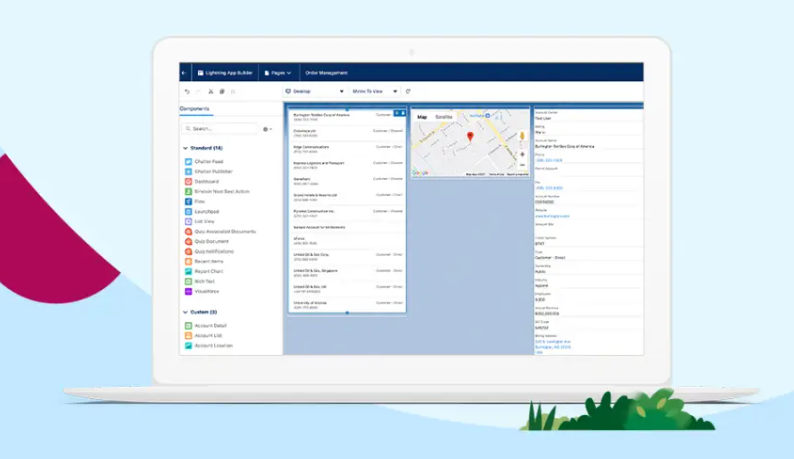
Task: Click the Quip Document component icon
Action: (188, 242)
